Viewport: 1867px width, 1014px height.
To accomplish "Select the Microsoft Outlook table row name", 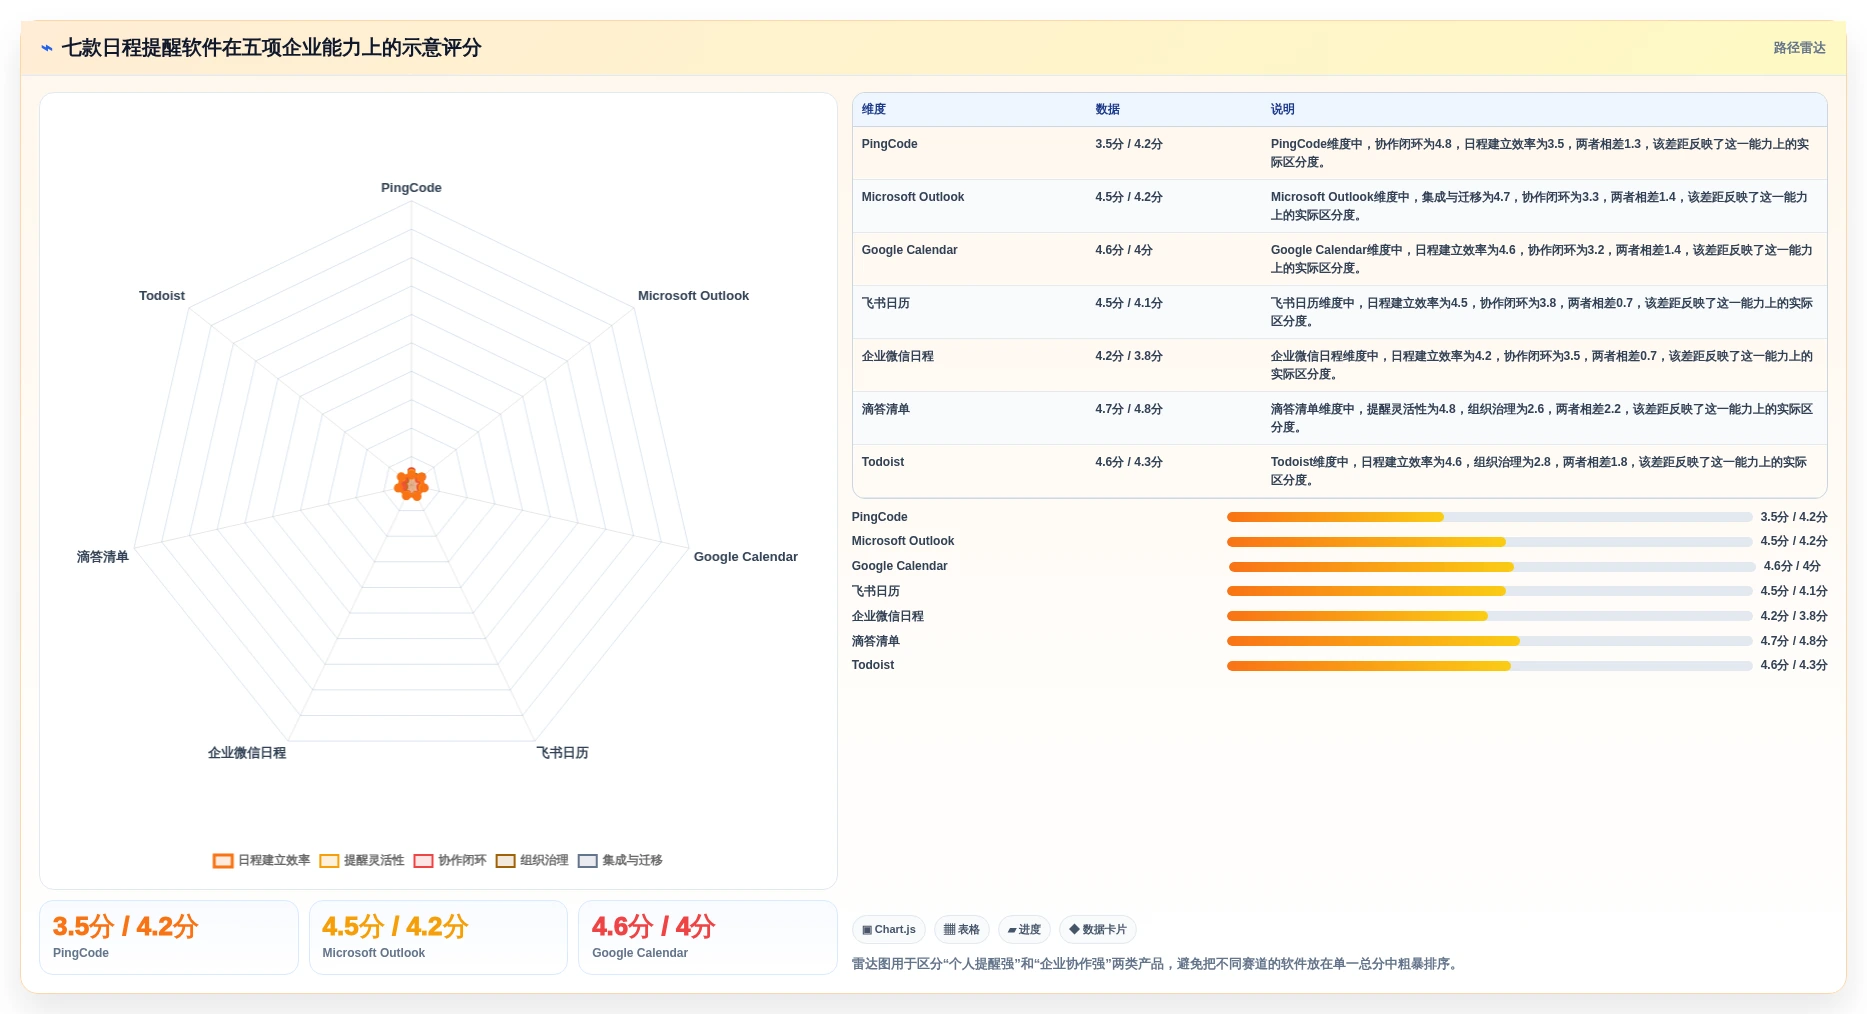I will 913,197.
